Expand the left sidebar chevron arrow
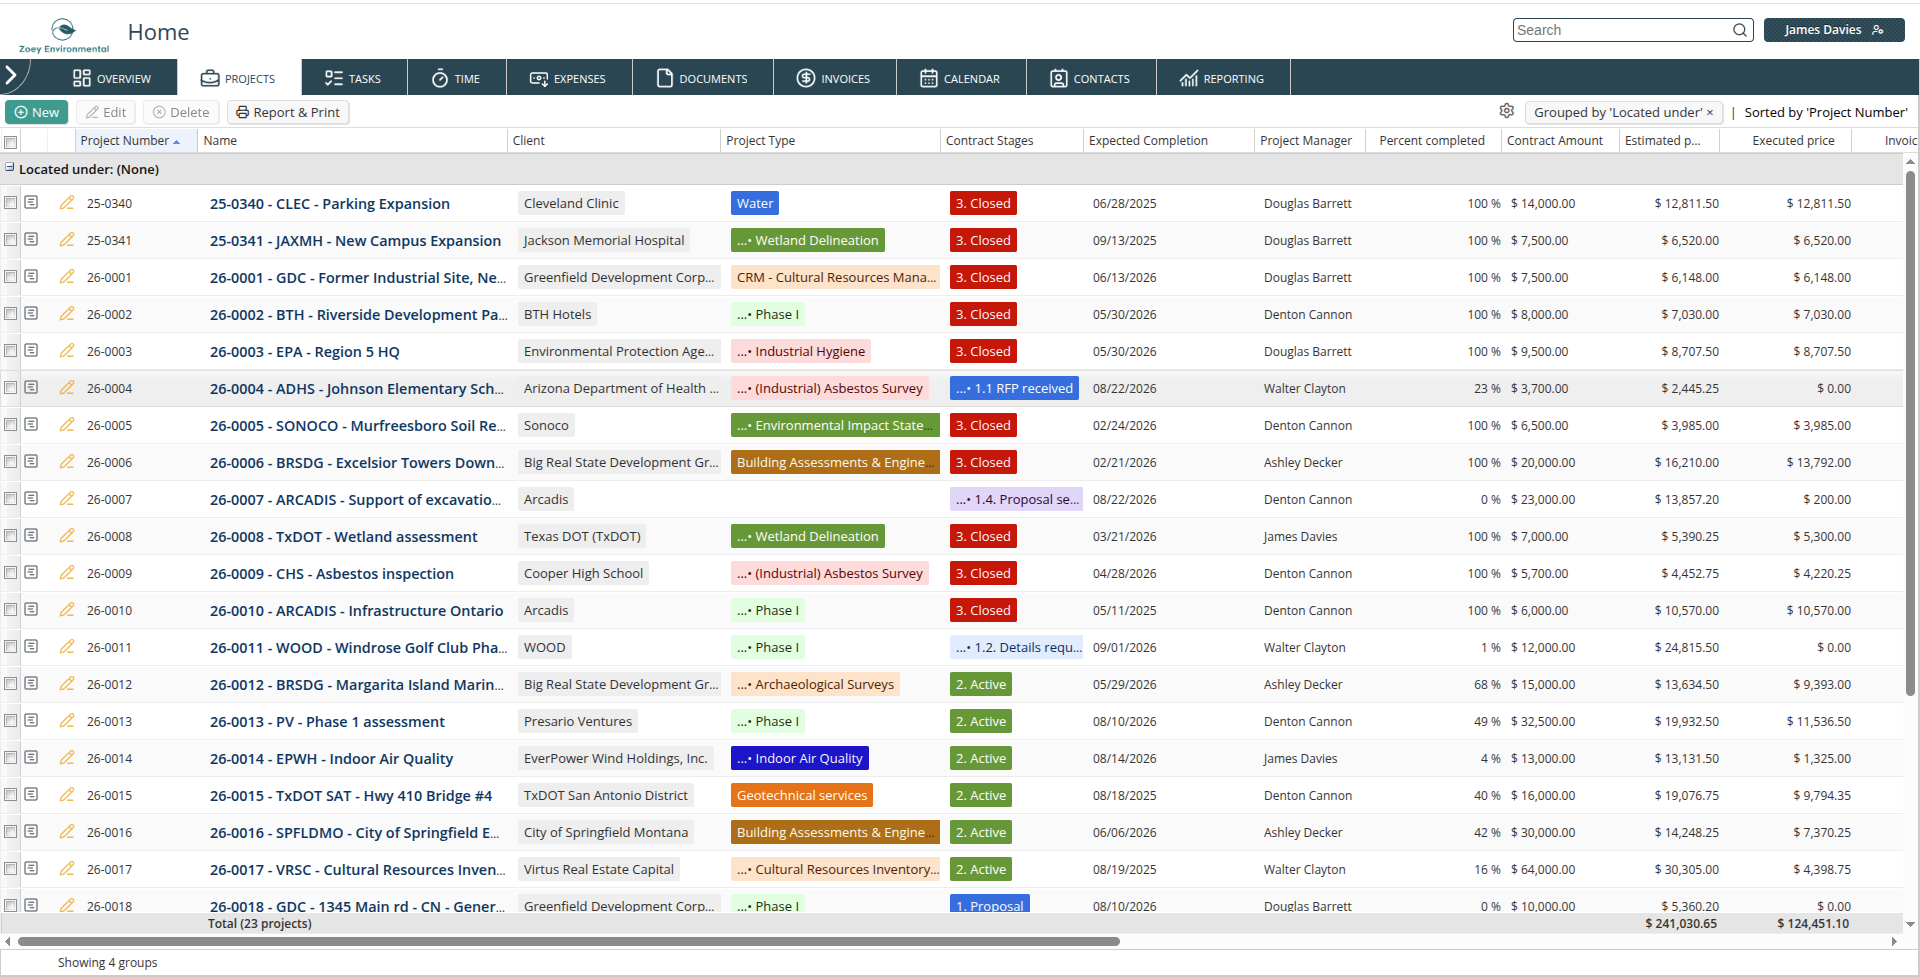The height and width of the screenshot is (977, 1920). 11,75
